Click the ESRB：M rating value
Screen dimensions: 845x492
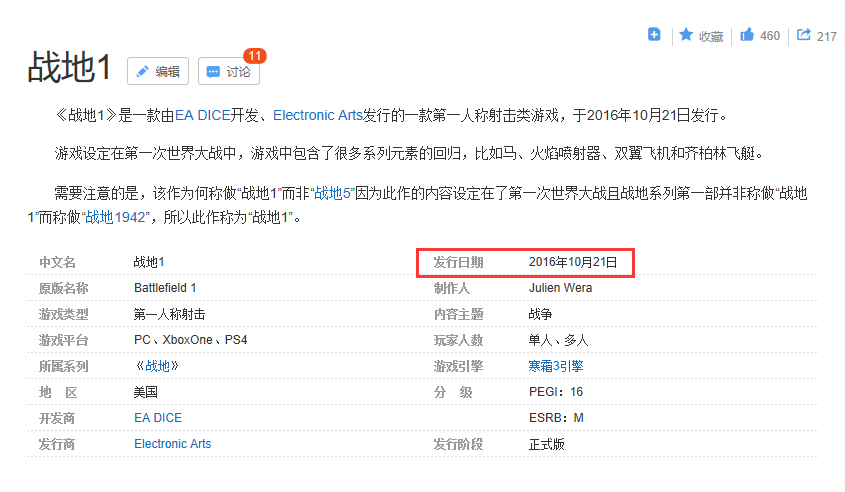[556, 418]
